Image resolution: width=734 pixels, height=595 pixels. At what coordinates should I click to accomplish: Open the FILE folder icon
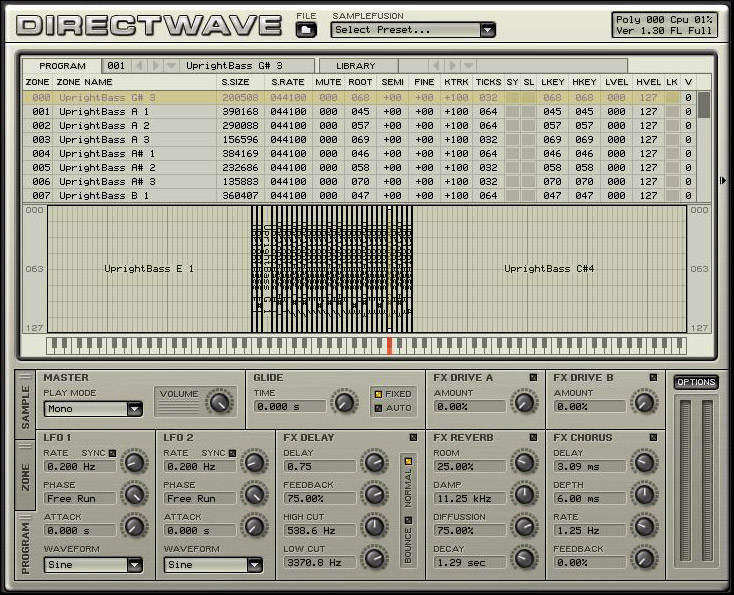click(306, 30)
